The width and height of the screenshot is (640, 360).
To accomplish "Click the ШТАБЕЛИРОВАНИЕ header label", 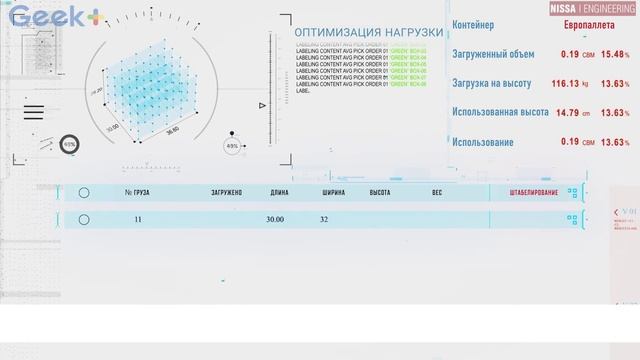I will tap(533, 193).
